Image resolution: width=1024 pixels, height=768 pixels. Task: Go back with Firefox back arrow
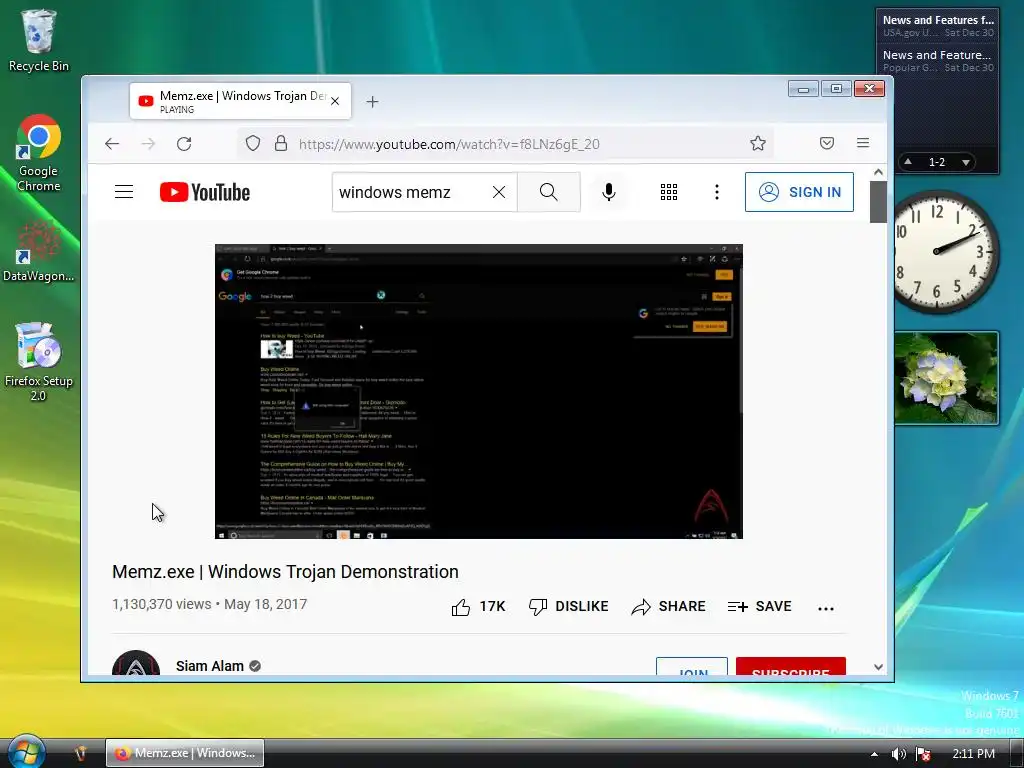click(112, 144)
